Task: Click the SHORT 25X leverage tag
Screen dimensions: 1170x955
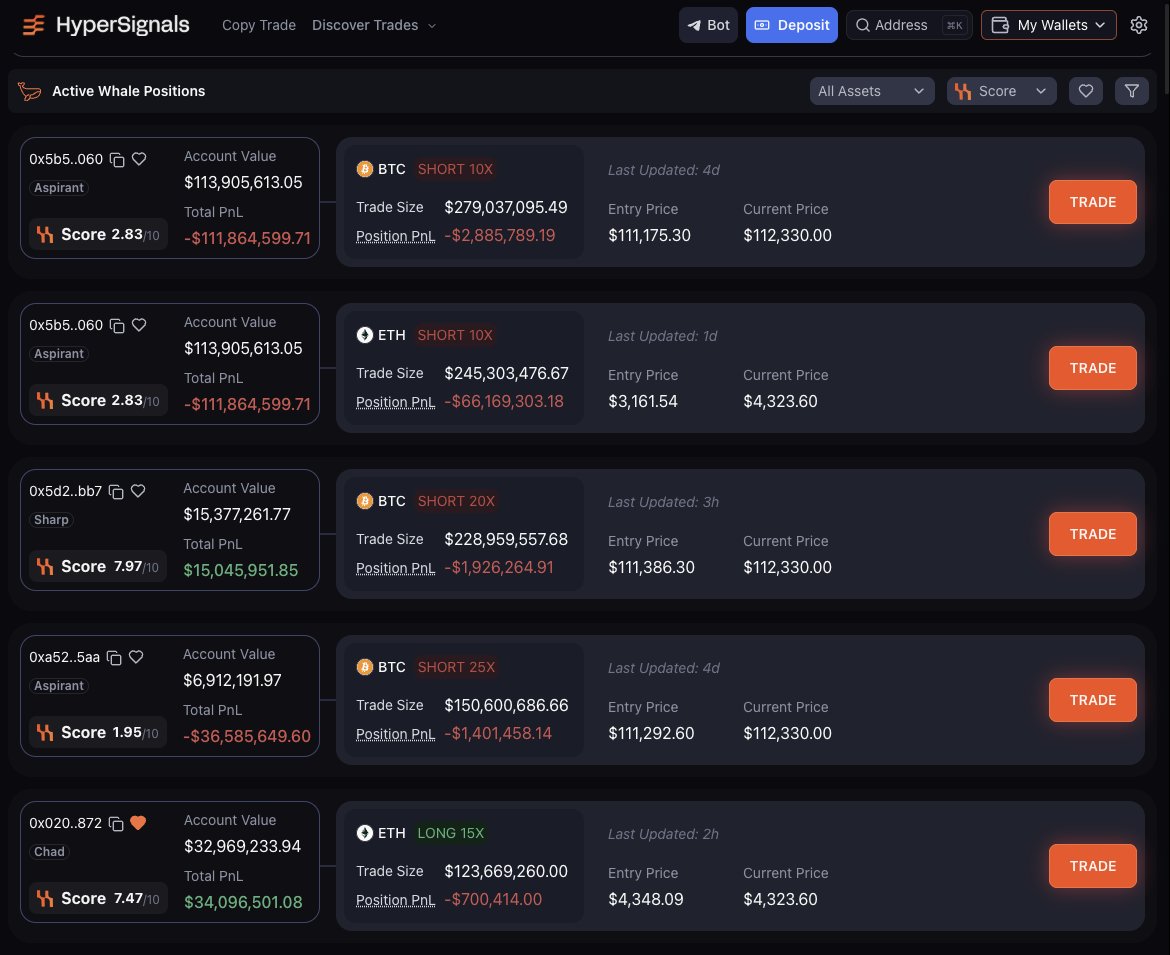Action: [x=457, y=667]
